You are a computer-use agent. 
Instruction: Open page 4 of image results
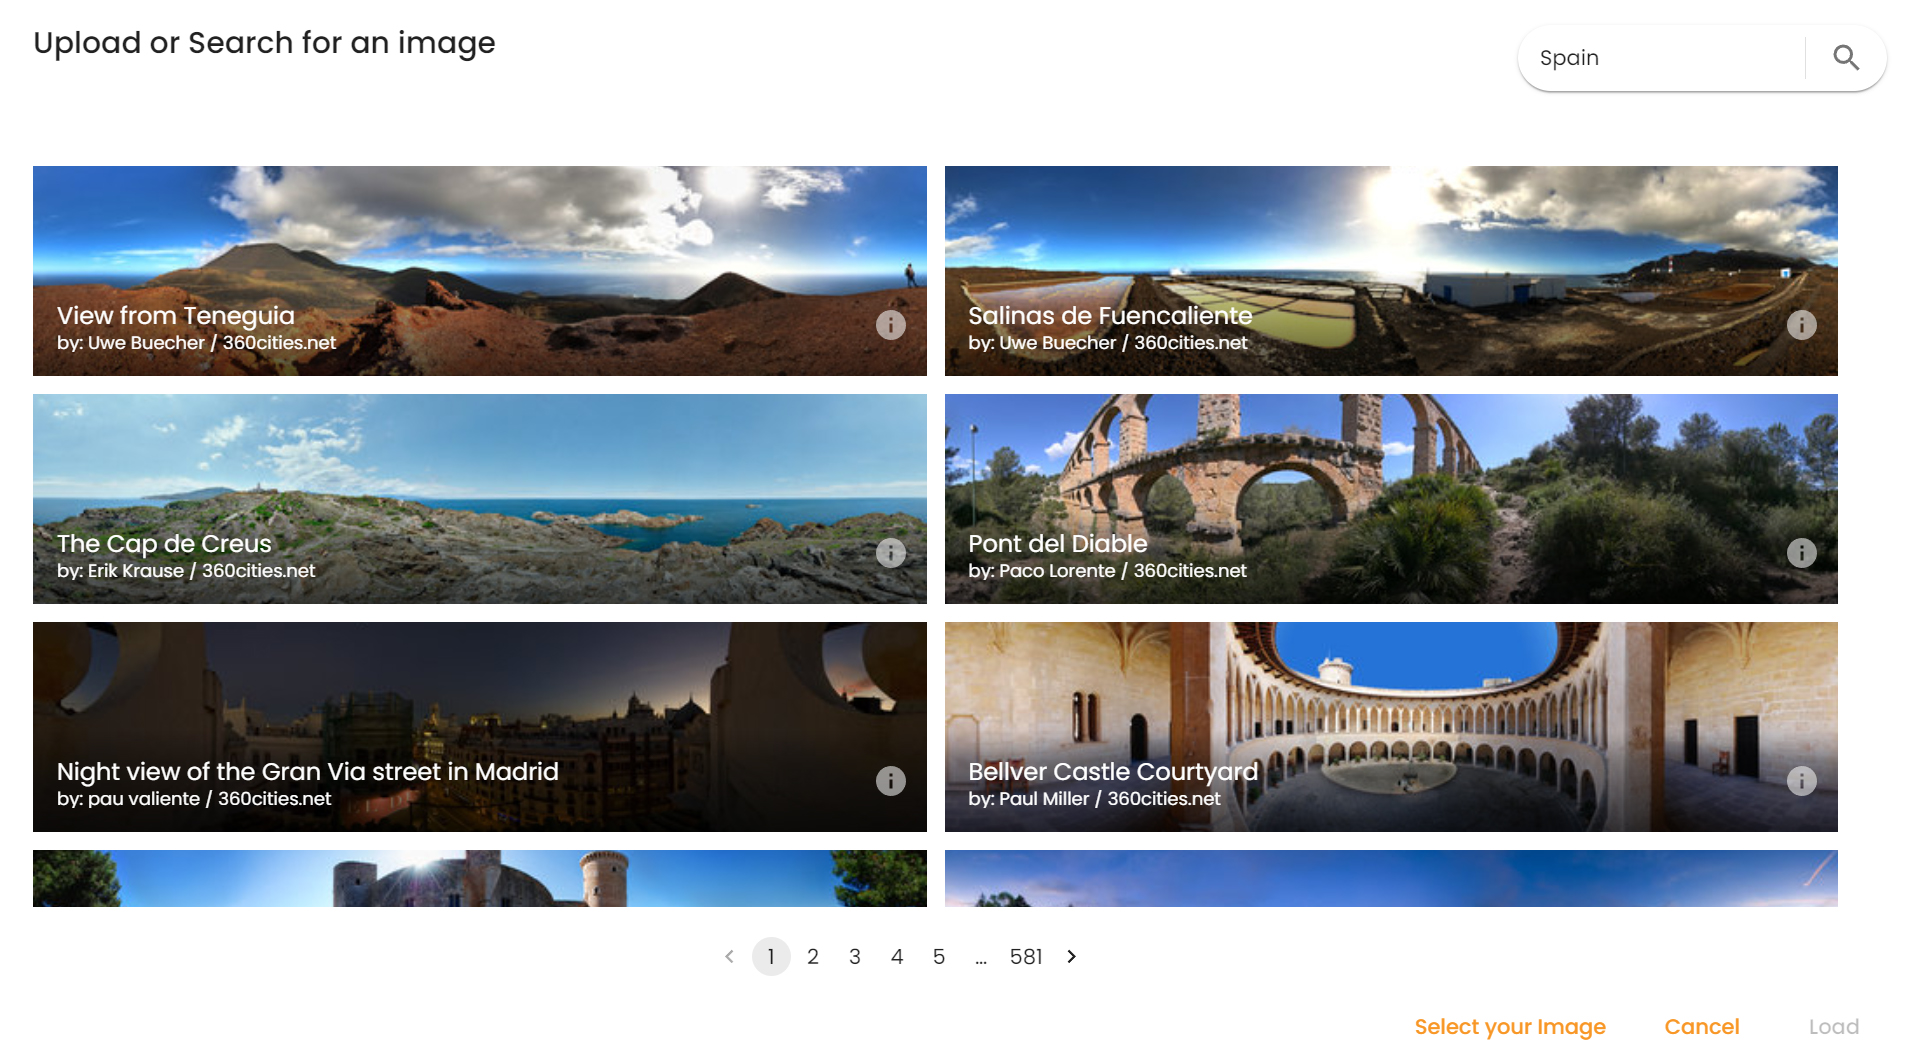coord(897,957)
